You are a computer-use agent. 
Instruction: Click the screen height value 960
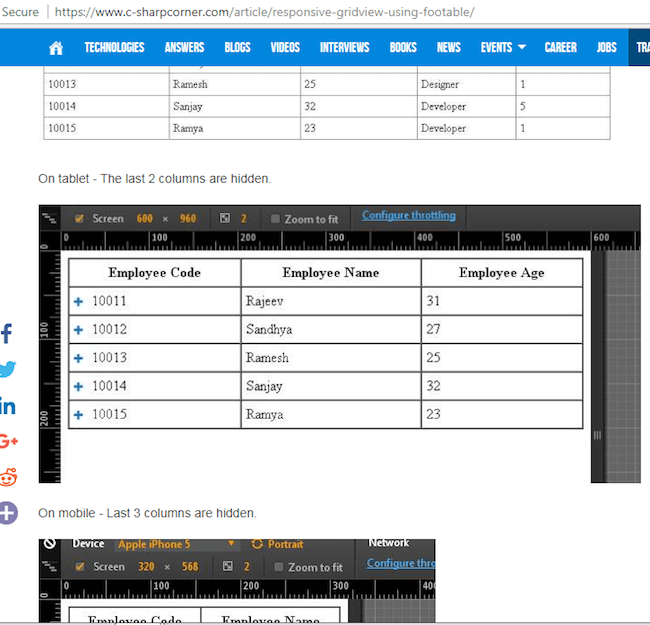coord(188,218)
